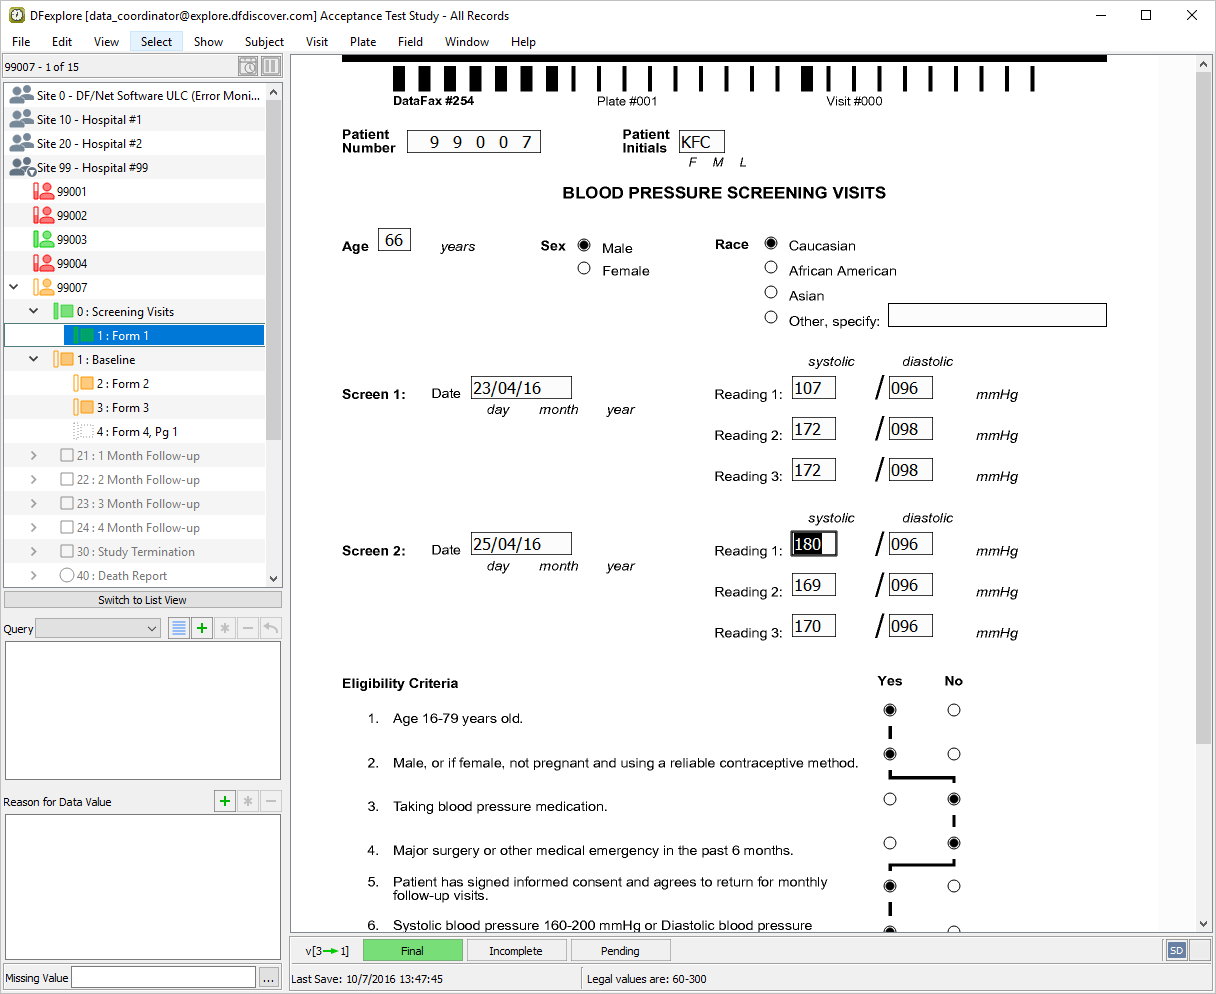Add a reason for data value
Viewport: 1216px width, 994px height.
[x=225, y=801]
